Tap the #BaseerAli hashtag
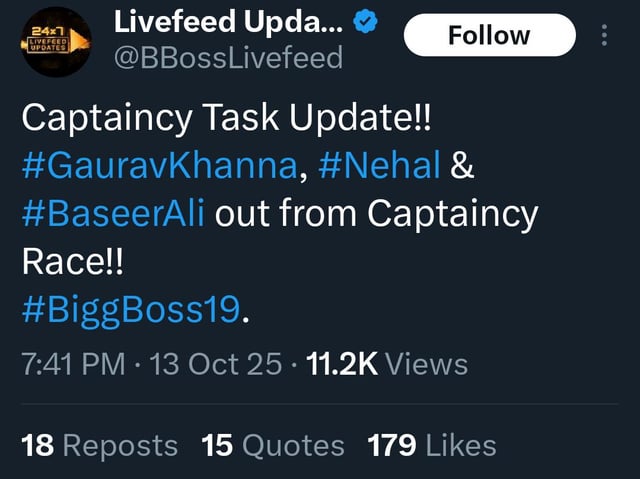640x479 pixels. (x=114, y=215)
